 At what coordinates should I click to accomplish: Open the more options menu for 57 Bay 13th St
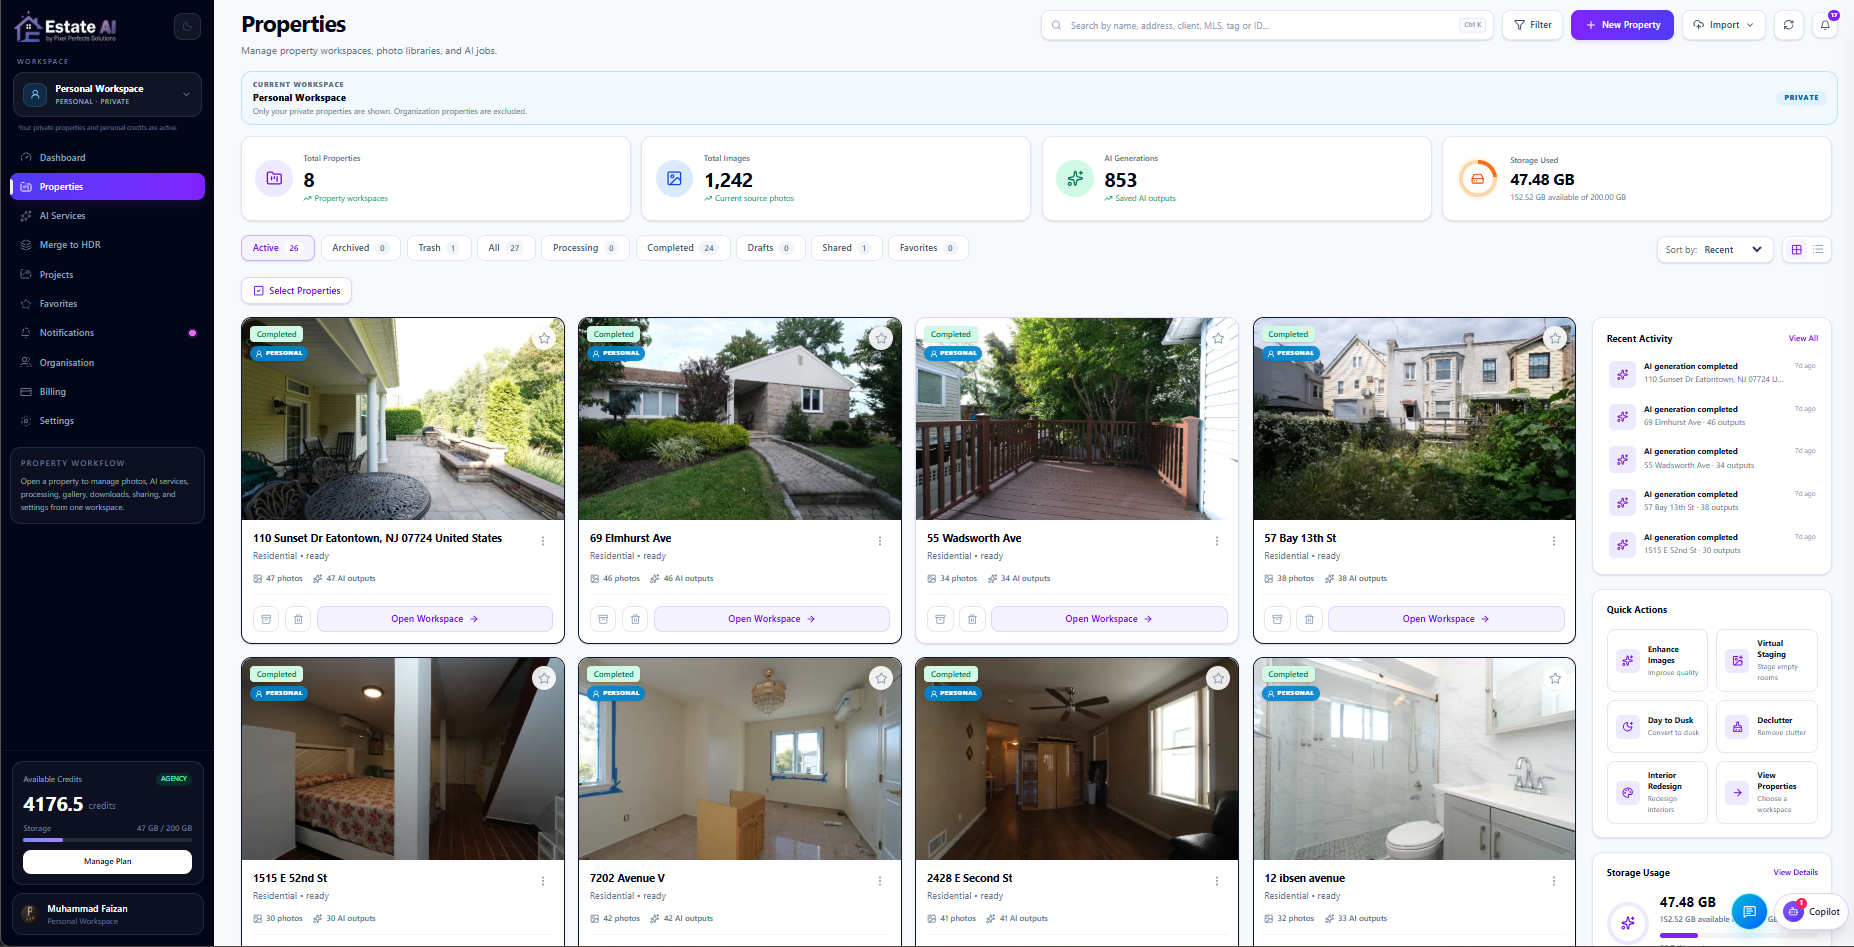[1554, 541]
